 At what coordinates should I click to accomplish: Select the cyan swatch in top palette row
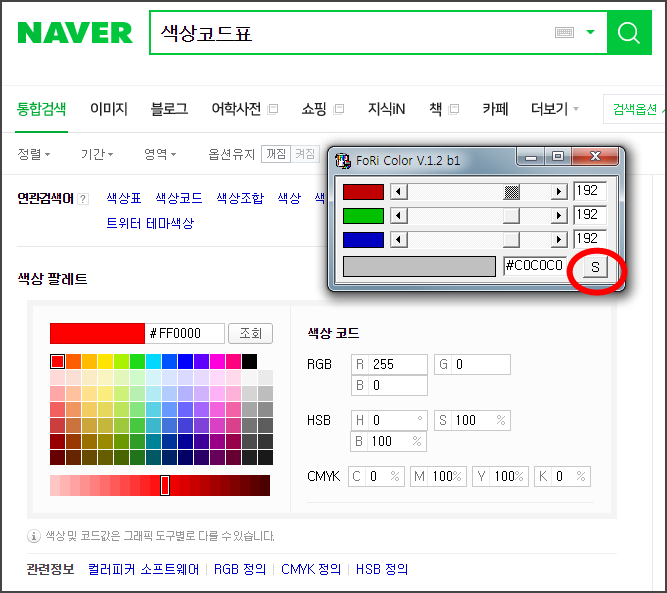click(153, 362)
